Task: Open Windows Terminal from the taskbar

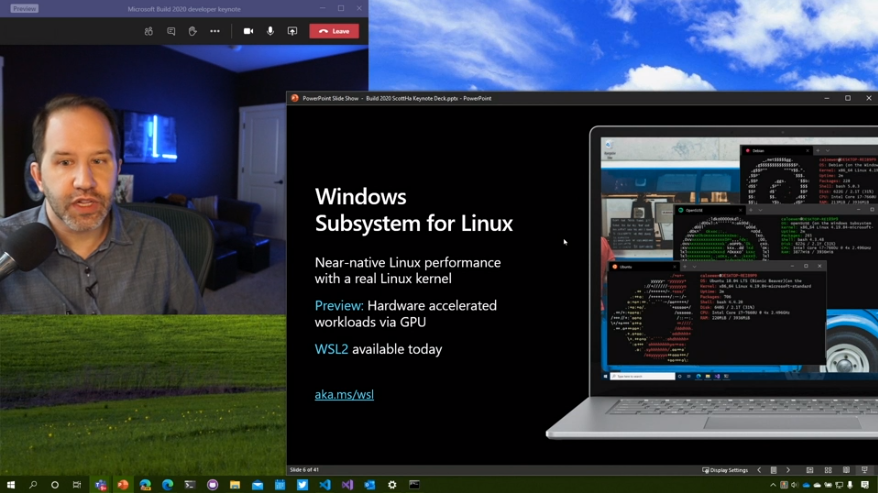Action: point(190,485)
